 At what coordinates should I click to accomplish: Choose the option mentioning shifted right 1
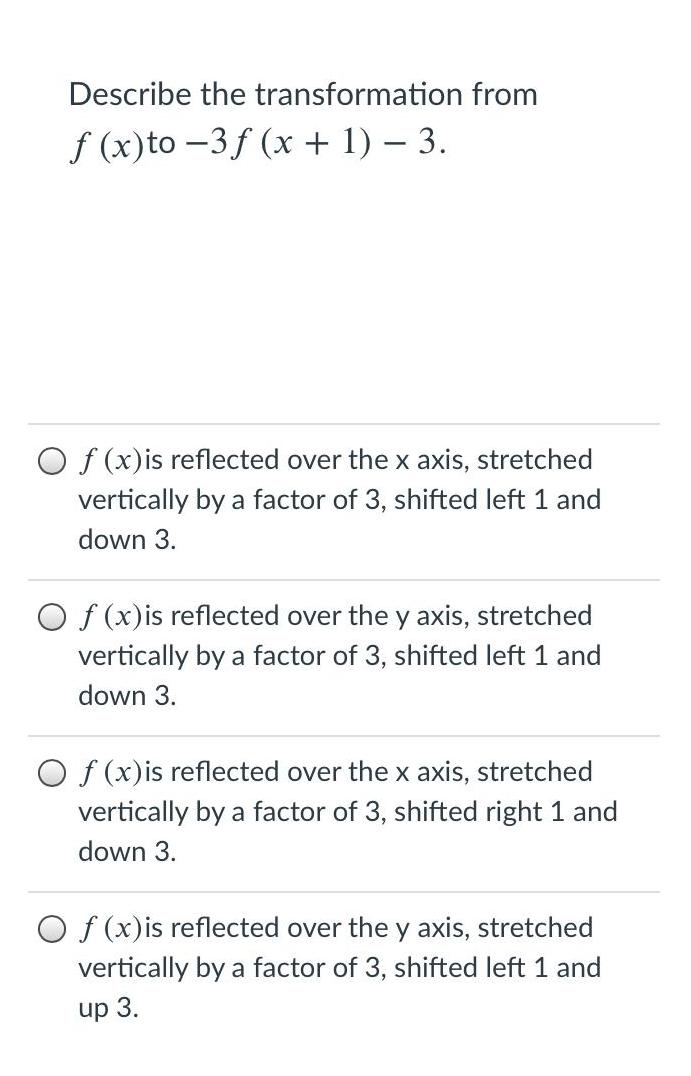[340, 811]
